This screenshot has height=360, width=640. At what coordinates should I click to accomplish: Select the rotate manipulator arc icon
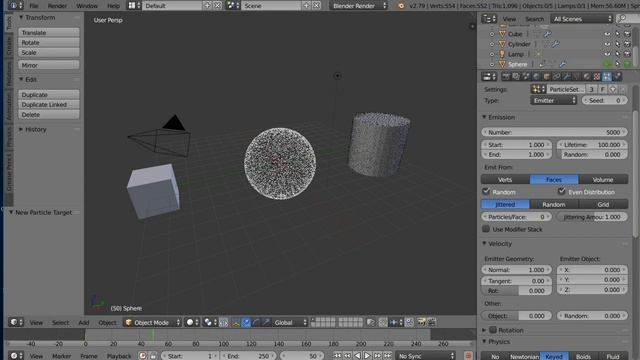click(256, 322)
